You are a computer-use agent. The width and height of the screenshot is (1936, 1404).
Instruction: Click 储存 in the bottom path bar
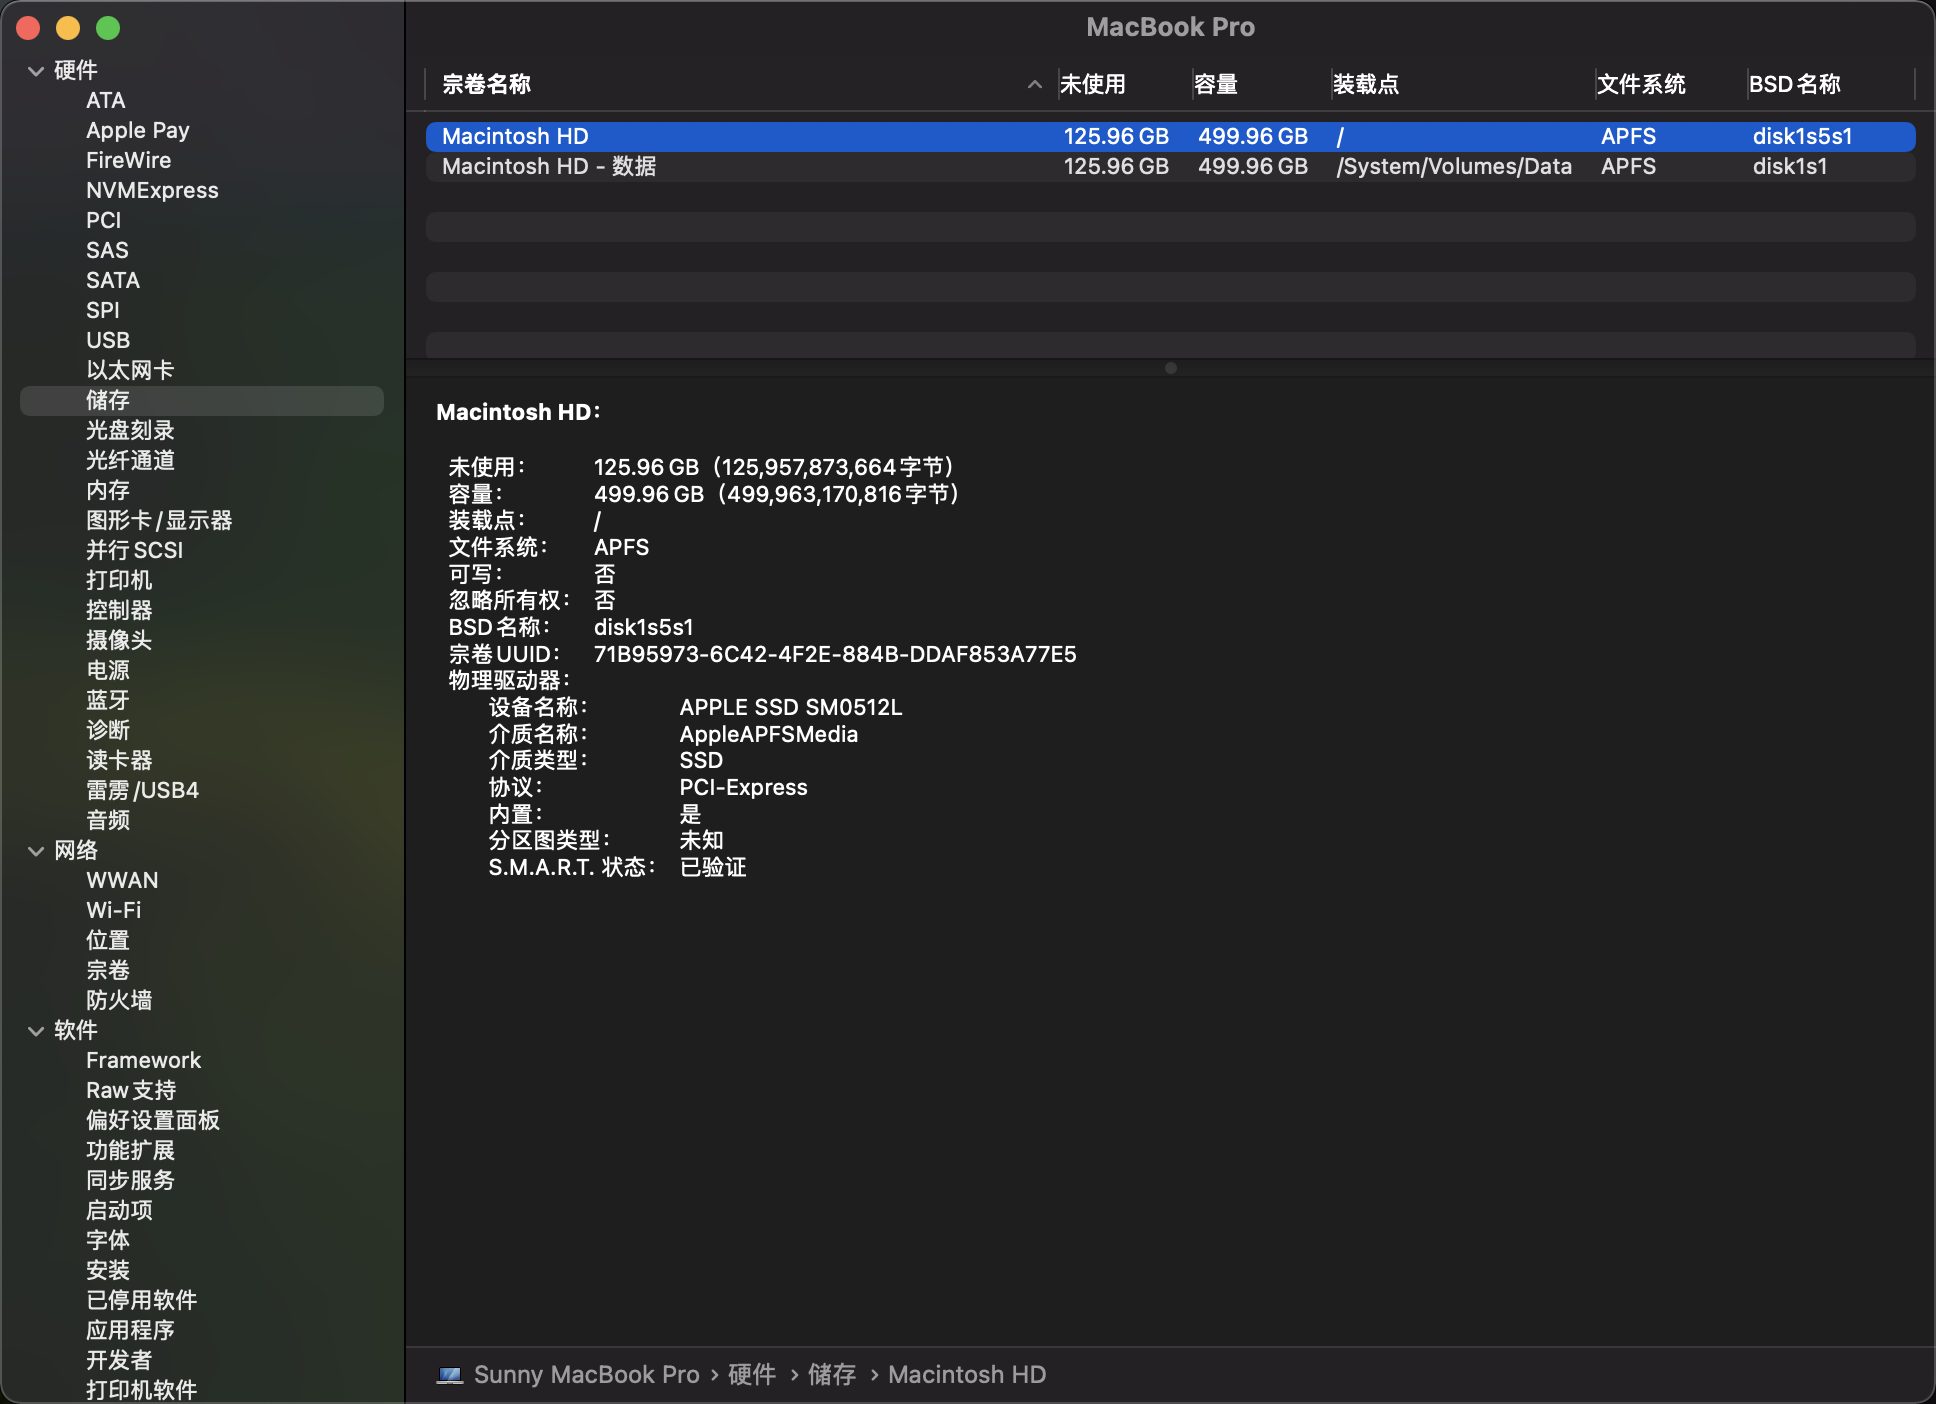point(831,1375)
